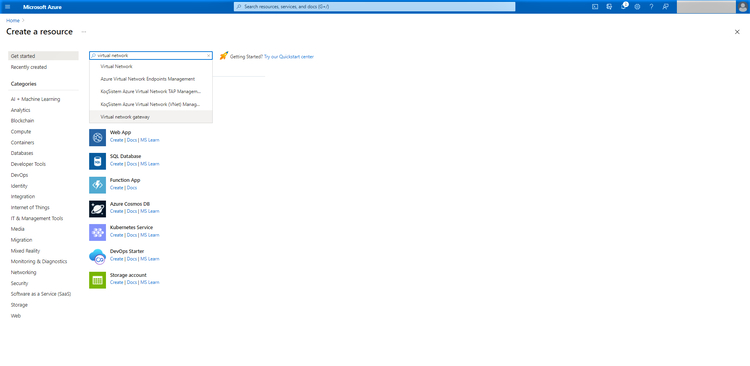Click Create under SQL Database
The height and width of the screenshot is (366, 750).
pos(116,164)
